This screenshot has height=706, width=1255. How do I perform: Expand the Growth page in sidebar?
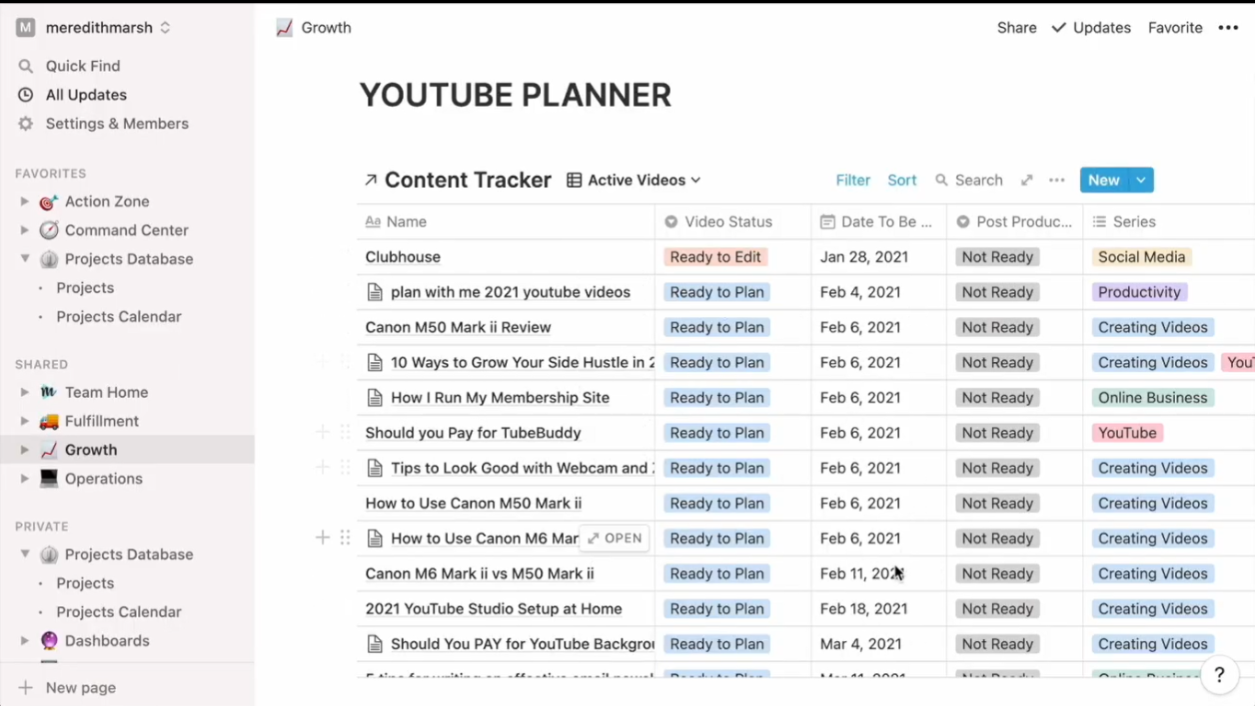point(25,450)
